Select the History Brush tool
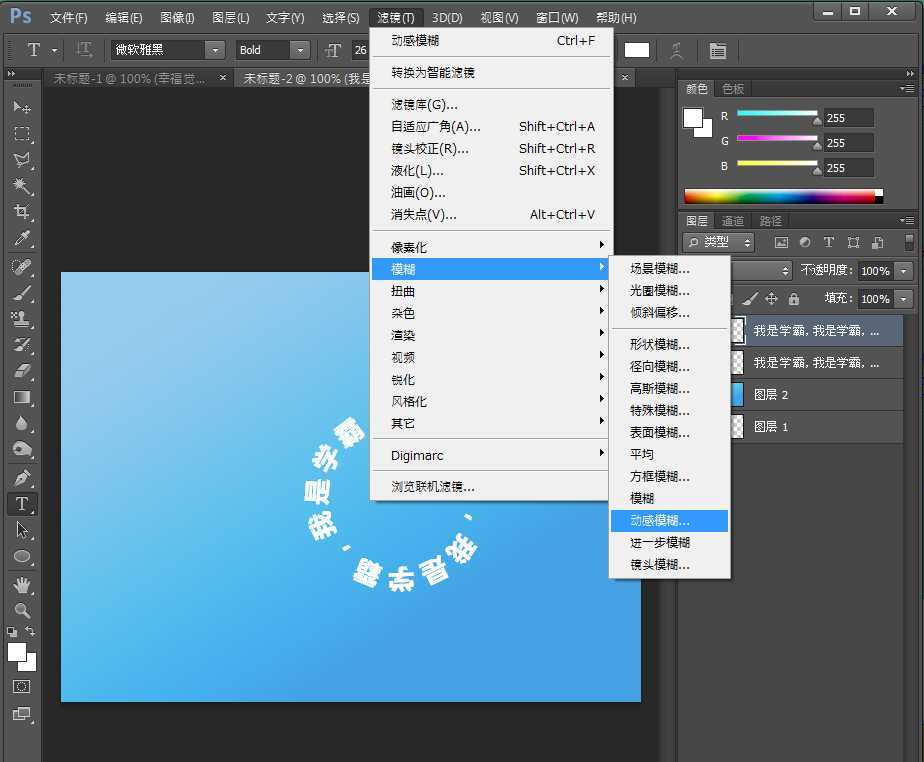This screenshot has width=924, height=762. click(x=22, y=345)
